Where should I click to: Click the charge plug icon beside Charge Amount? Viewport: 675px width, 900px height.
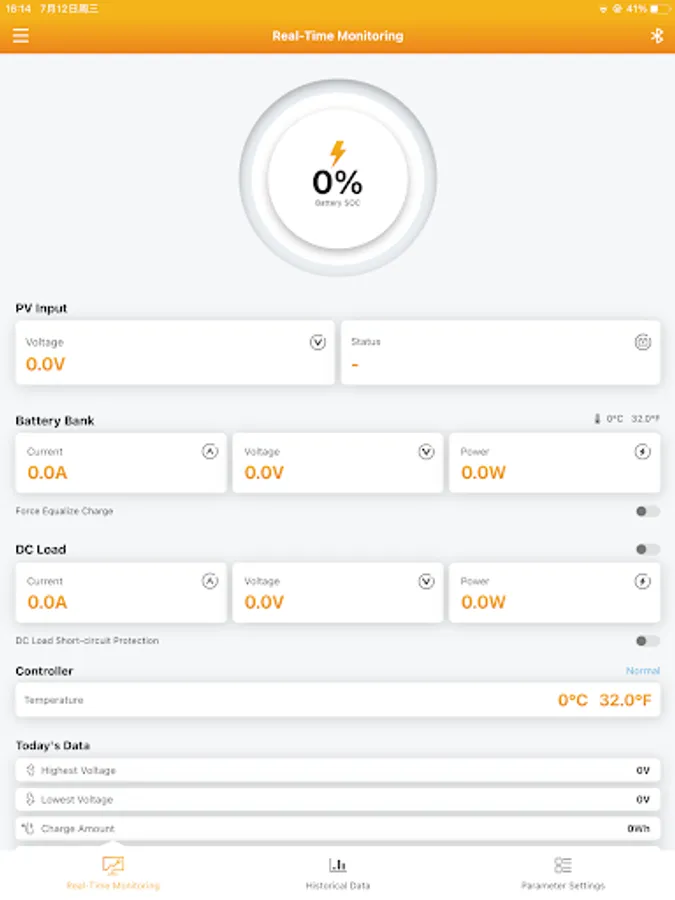click(x=26, y=828)
